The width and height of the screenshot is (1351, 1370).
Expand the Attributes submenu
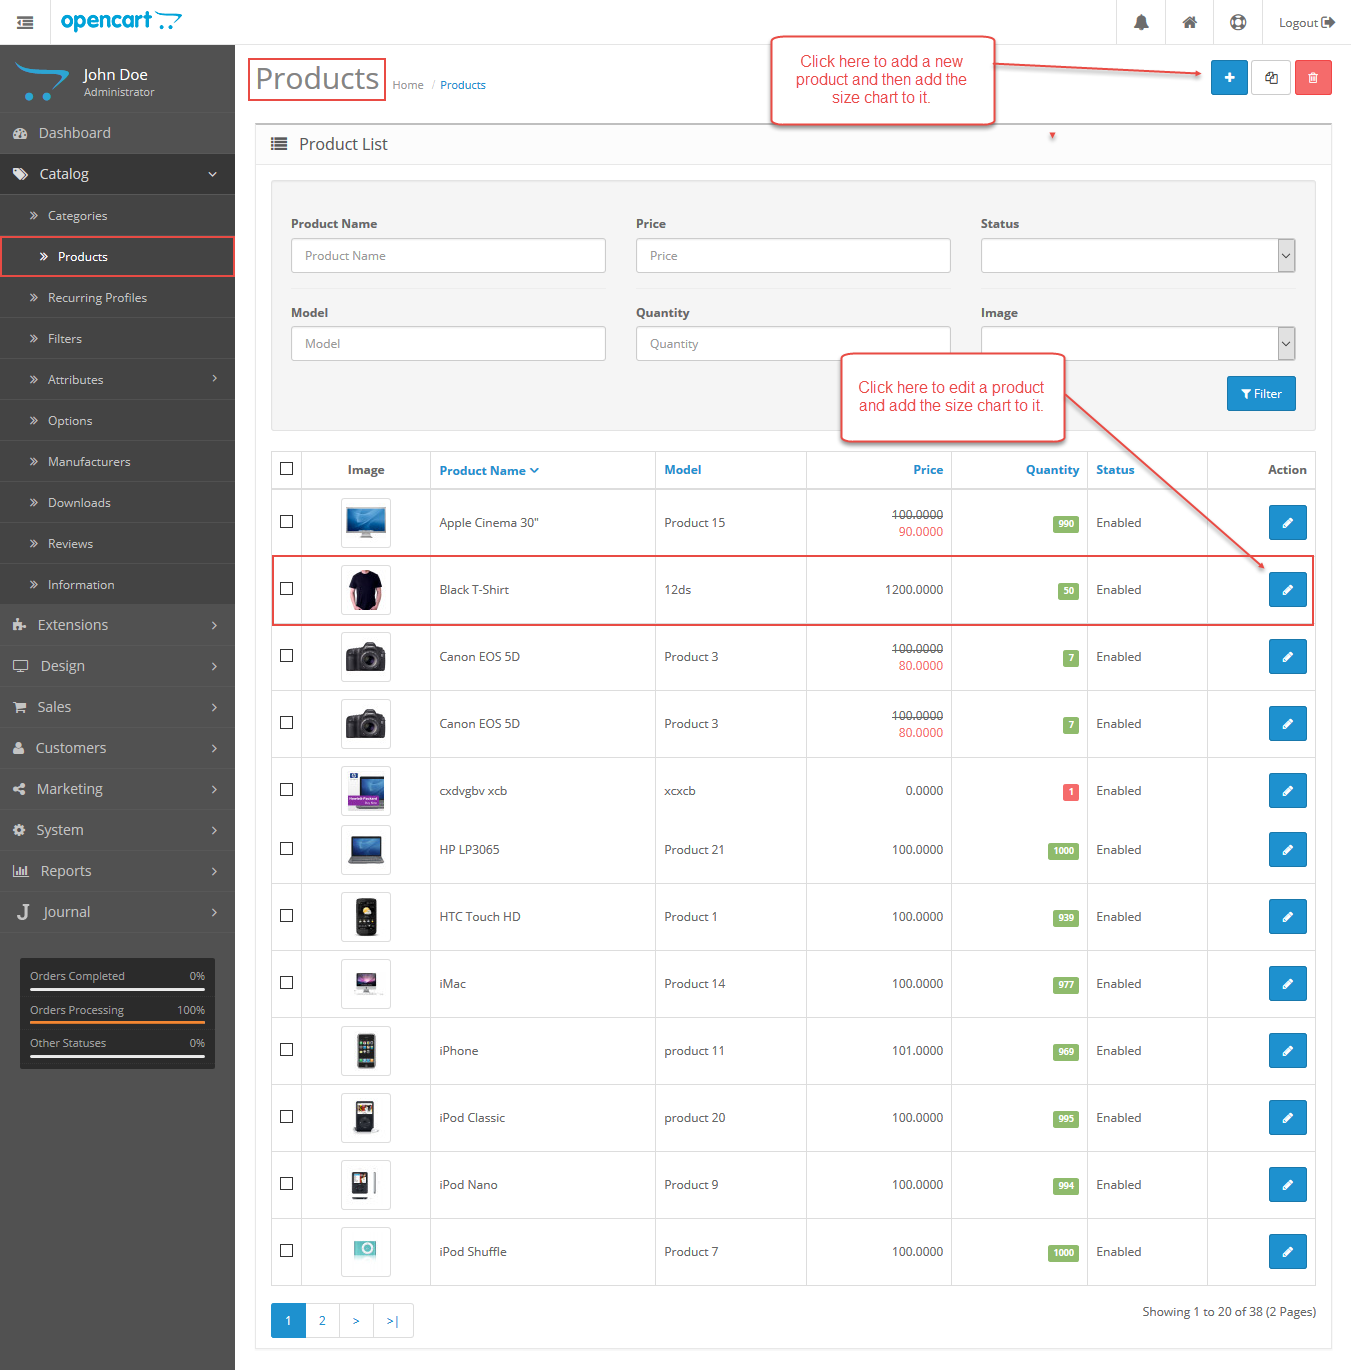click(117, 380)
